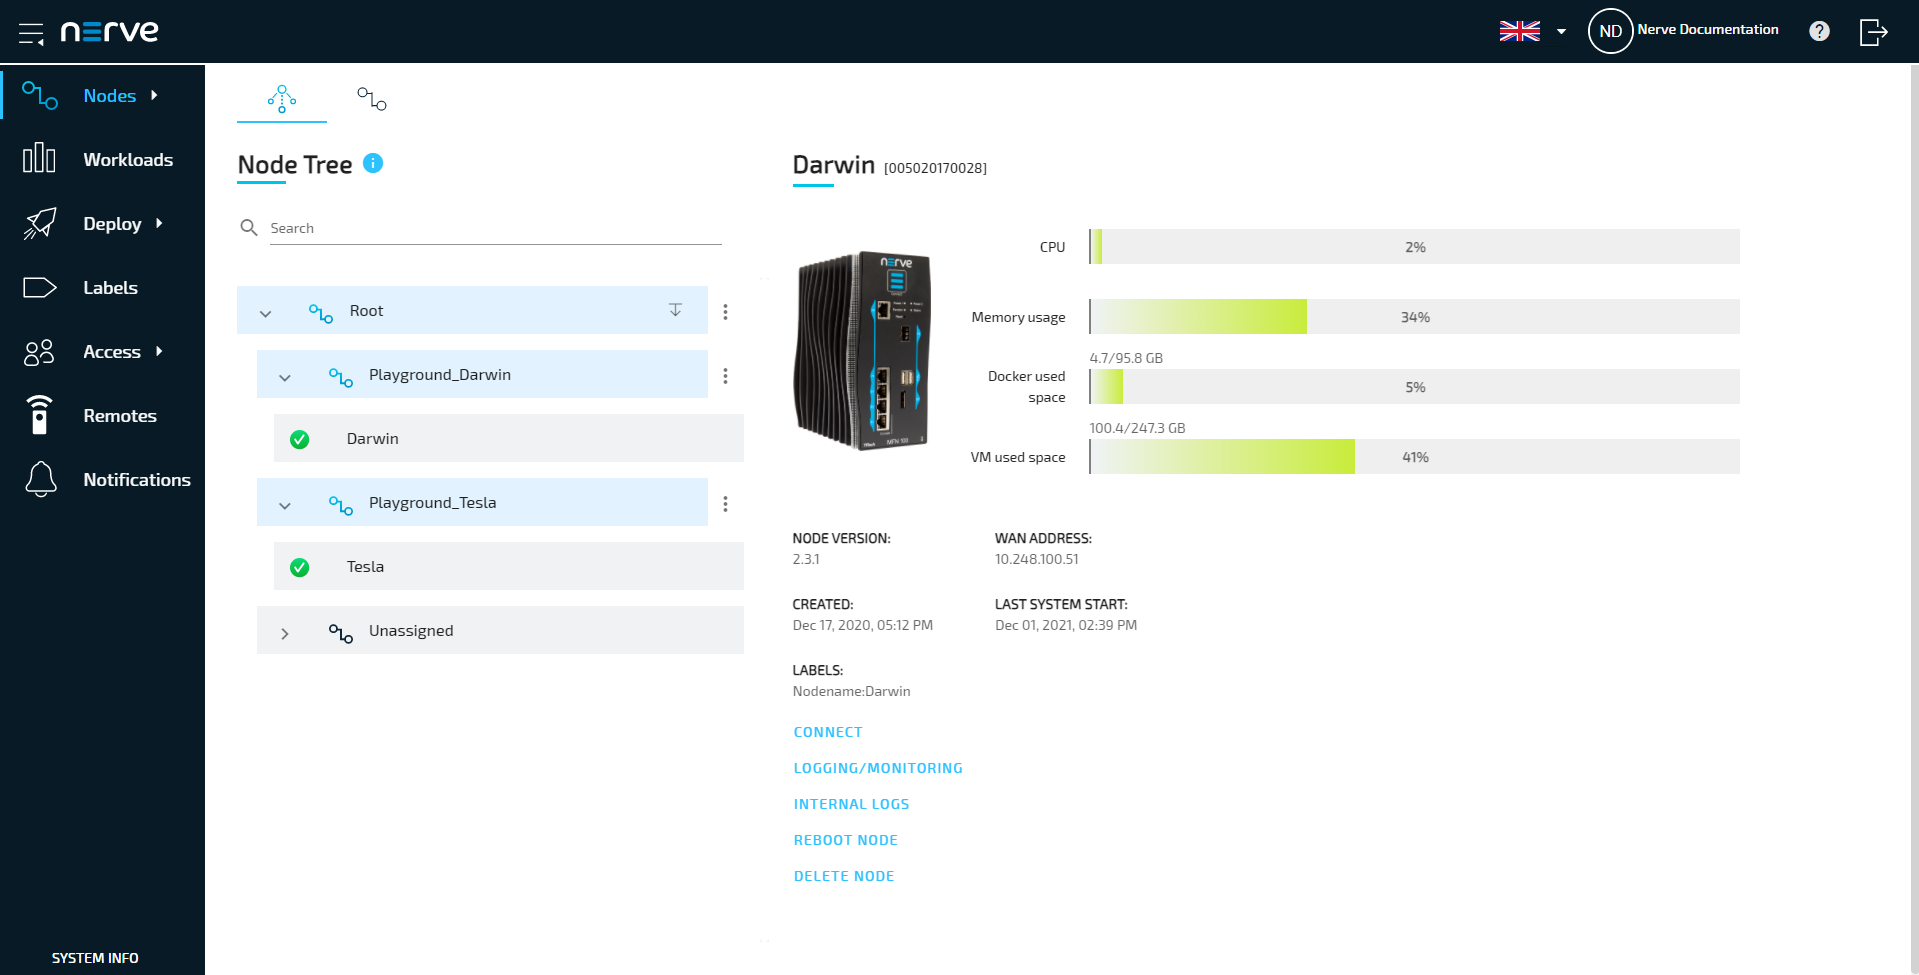Open the language flag dropdown
This screenshot has height=975, width=1919.
tap(1532, 31)
